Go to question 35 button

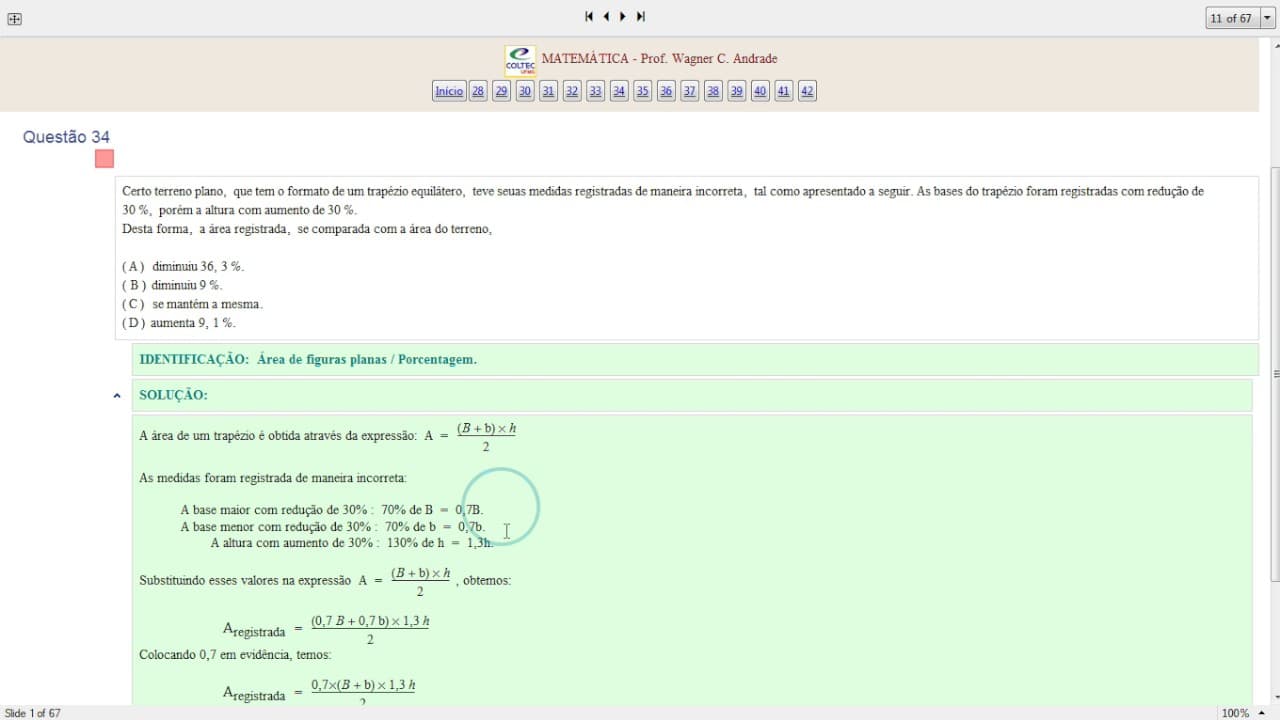pos(642,91)
